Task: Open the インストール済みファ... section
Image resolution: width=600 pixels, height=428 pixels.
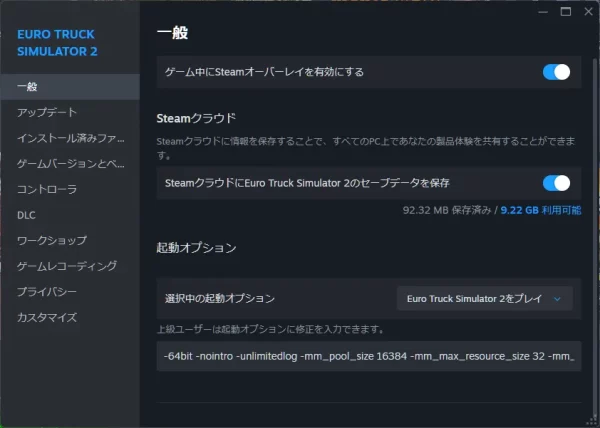Action: 70,138
